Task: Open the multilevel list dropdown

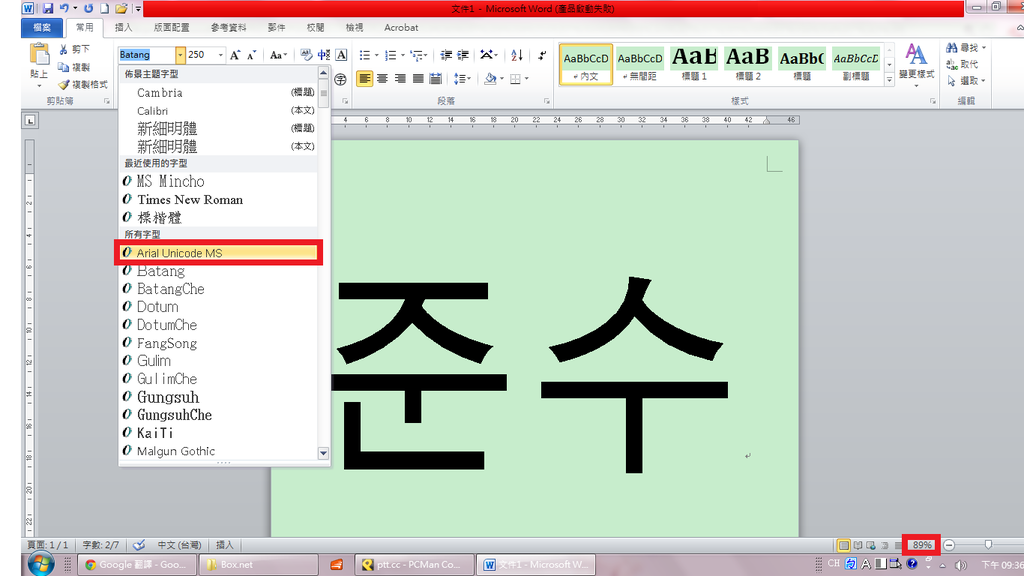Action: pyautogui.click(x=426, y=55)
